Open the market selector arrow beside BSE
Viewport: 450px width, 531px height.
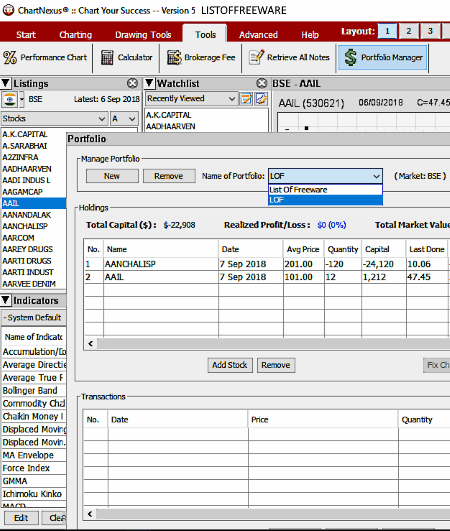pos(22,99)
